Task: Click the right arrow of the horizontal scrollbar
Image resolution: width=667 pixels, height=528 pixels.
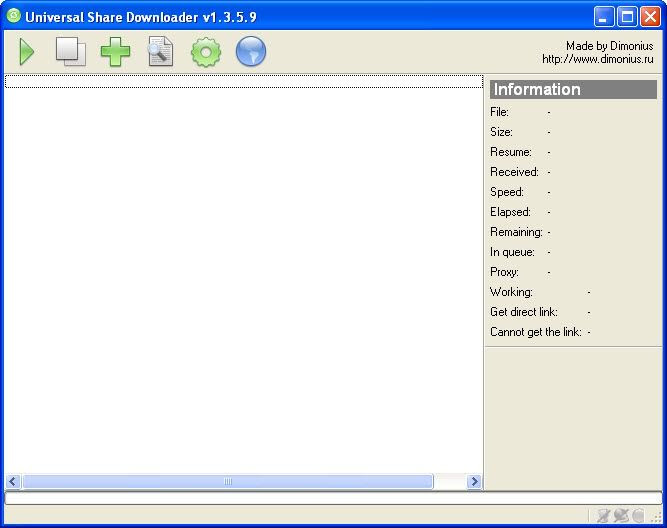Action: pos(474,481)
